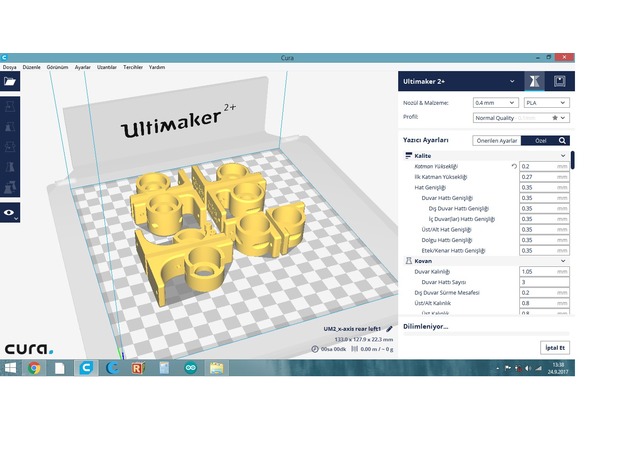
Task: Rename job with the pencil icon
Action: 389,329
